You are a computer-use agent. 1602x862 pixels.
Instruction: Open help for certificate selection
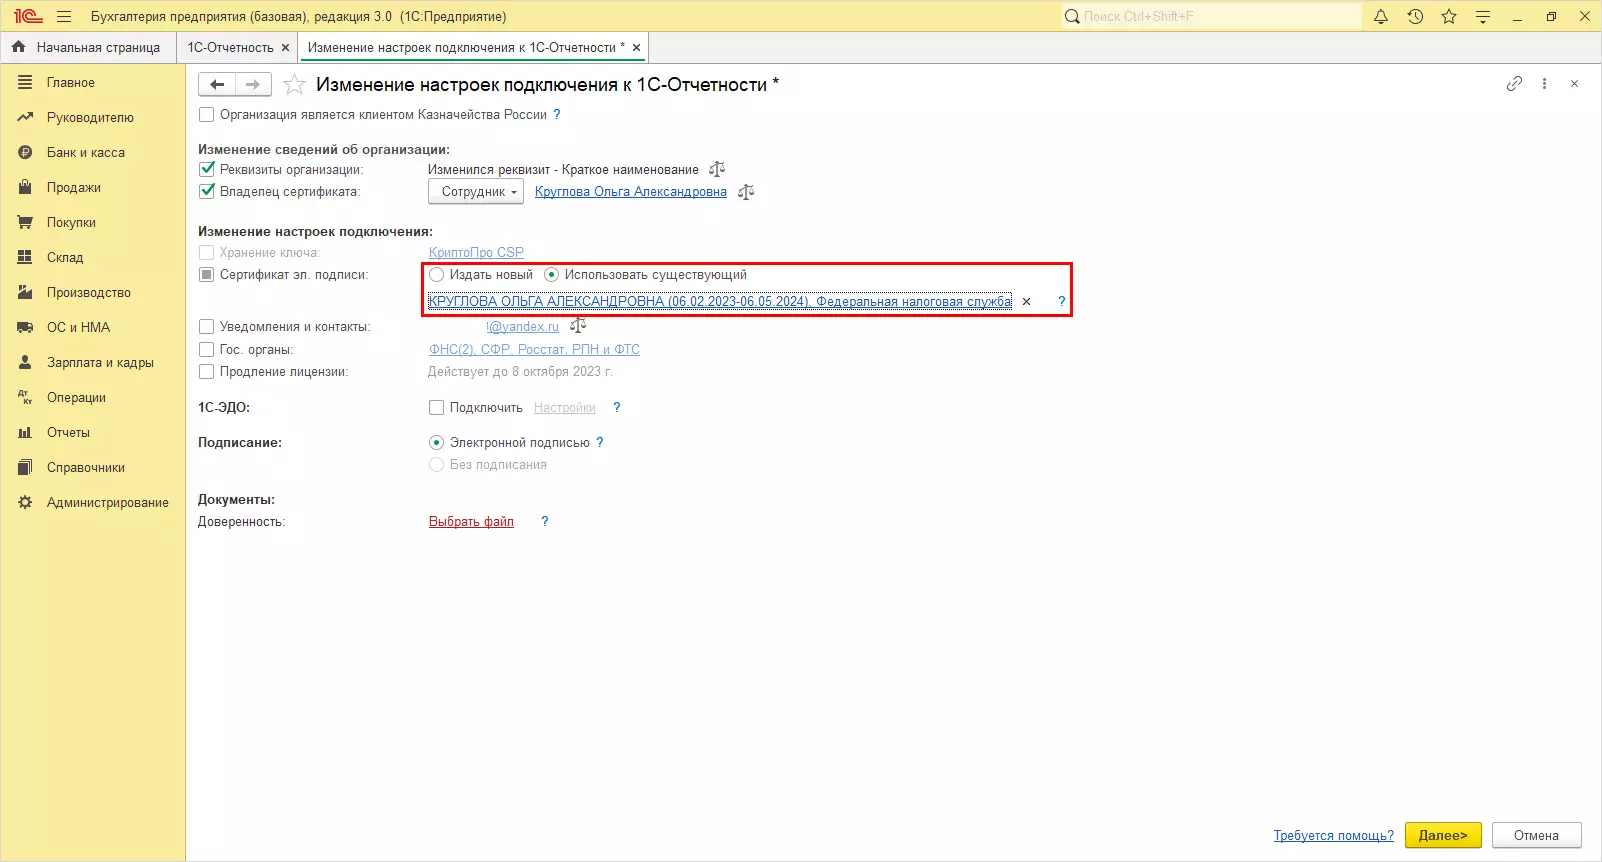pyautogui.click(x=1061, y=301)
